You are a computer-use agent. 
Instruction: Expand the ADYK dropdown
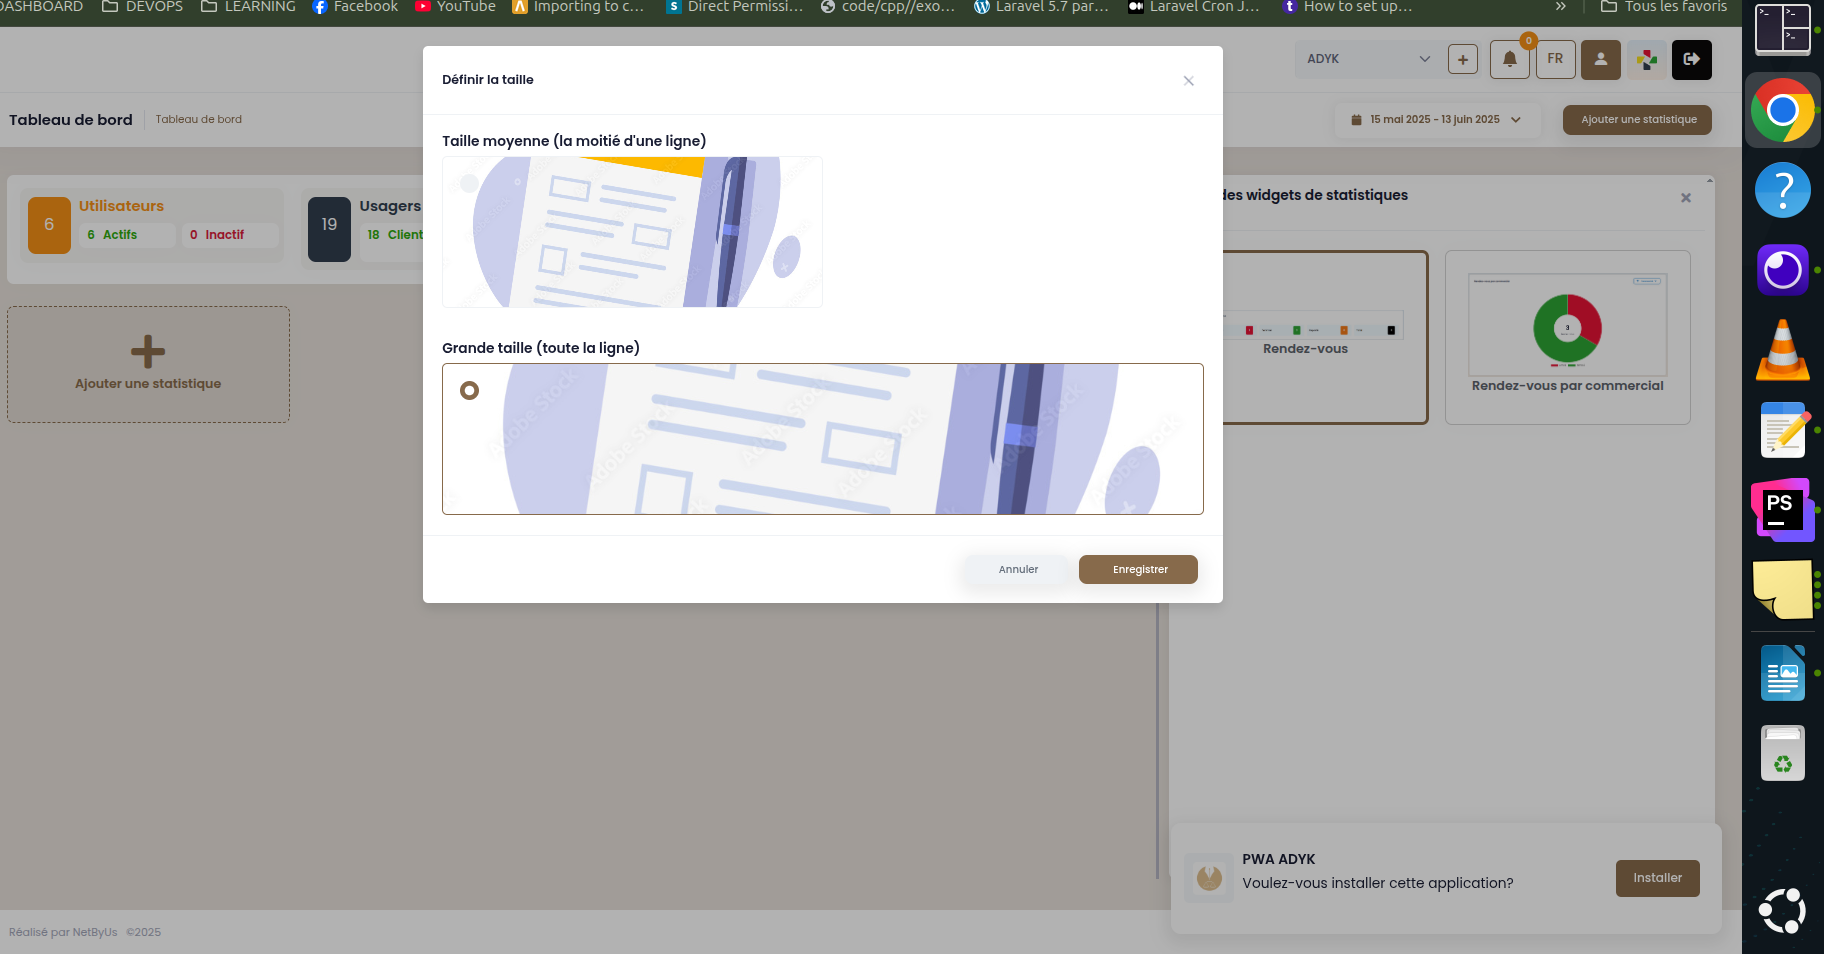coord(1367,59)
